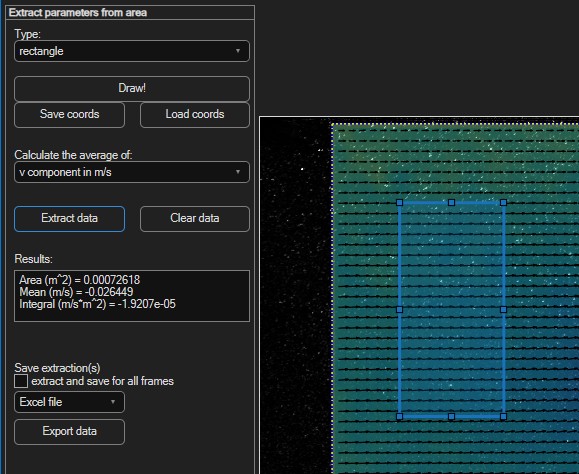This screenshot has width=579, height=474.
Task: Click 'Extract parameters from area' panel title
Action: click(78, 13)
